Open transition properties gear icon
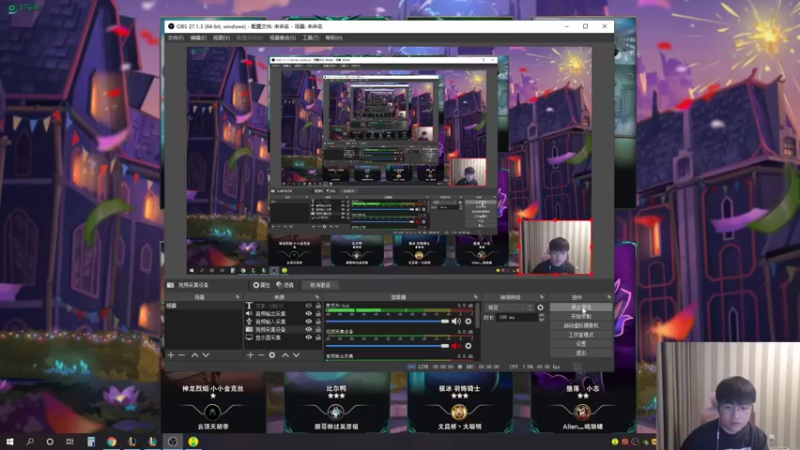800x450 pixels. (540, 308)
